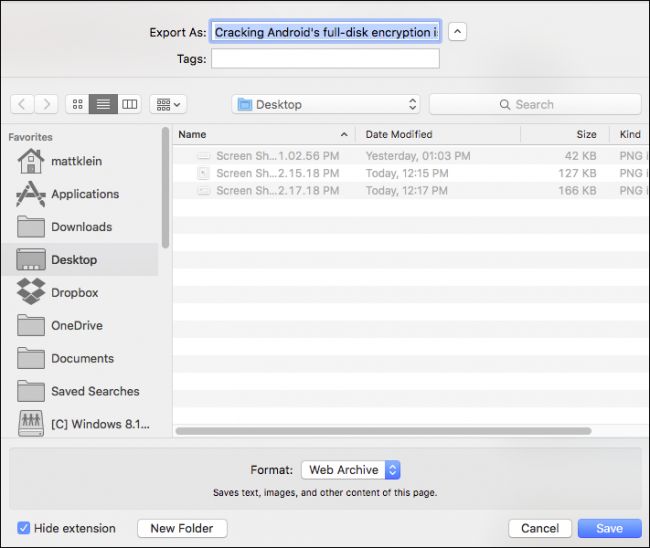Image resolution: width=650 pixels, height=548 pixels.
Task: Click the Search field
Action: pyautogui.click(x=535, y=104)
